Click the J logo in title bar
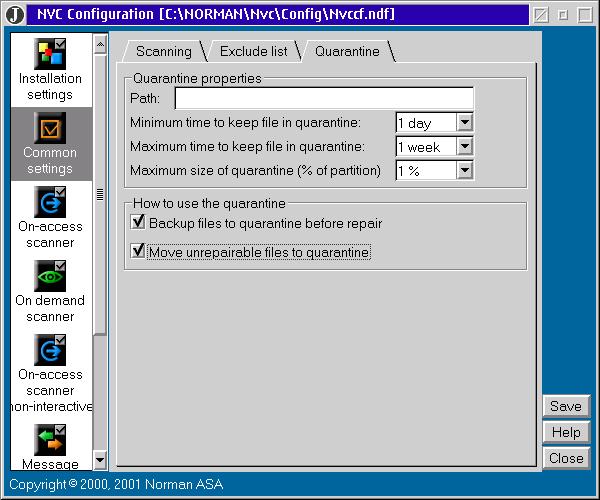The width and height of the screenshot is (600, 500). click(x=15, y=15)
